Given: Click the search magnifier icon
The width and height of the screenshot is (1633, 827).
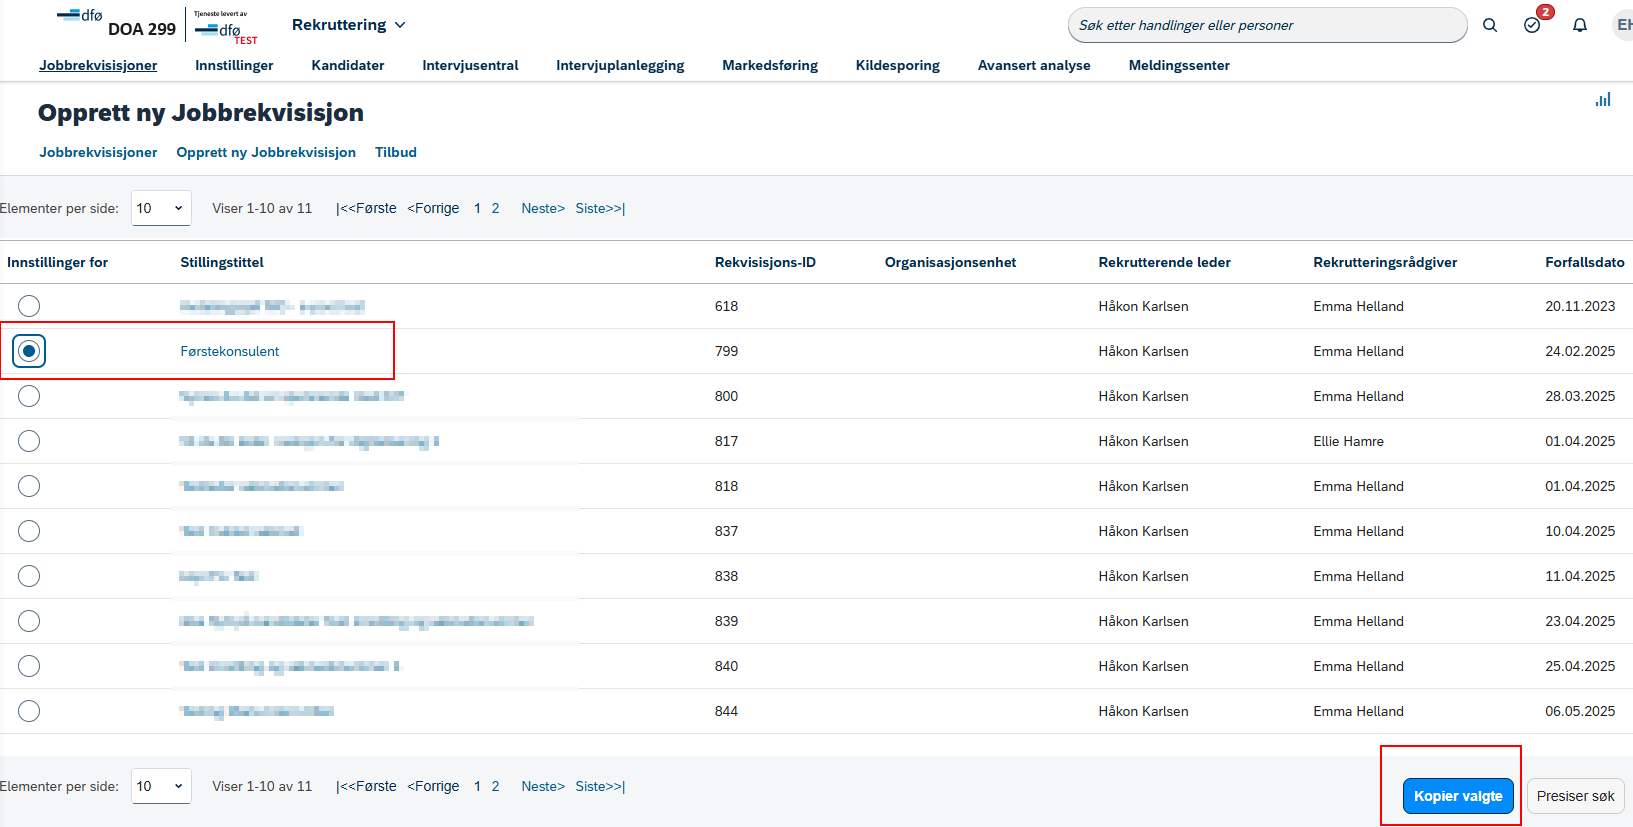Looking at the screenshot, I should tap(1490, 25).
